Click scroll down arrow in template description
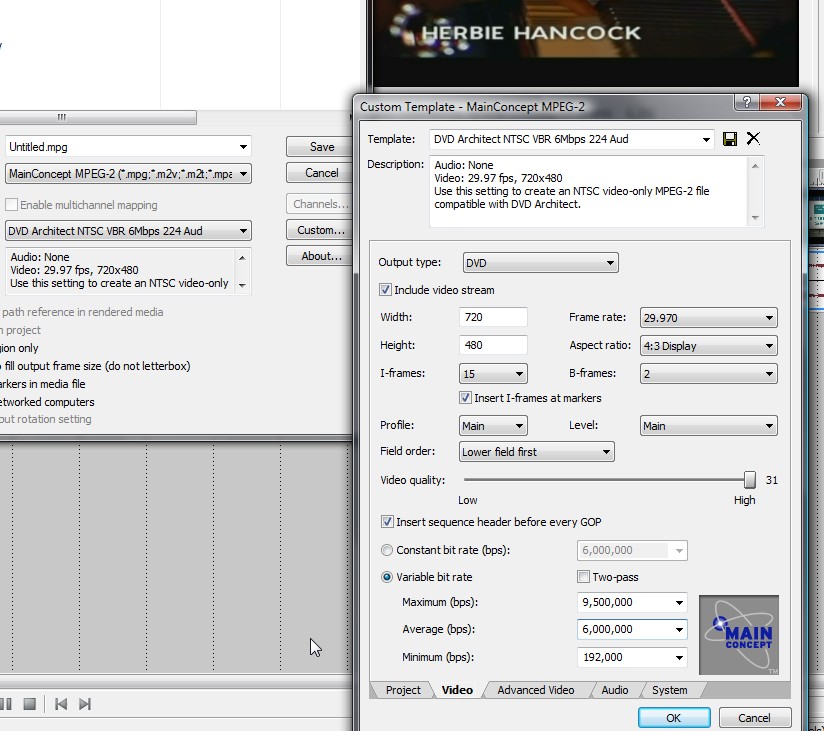The height and width of the screenshot is (731, 824). click(755, 218)
